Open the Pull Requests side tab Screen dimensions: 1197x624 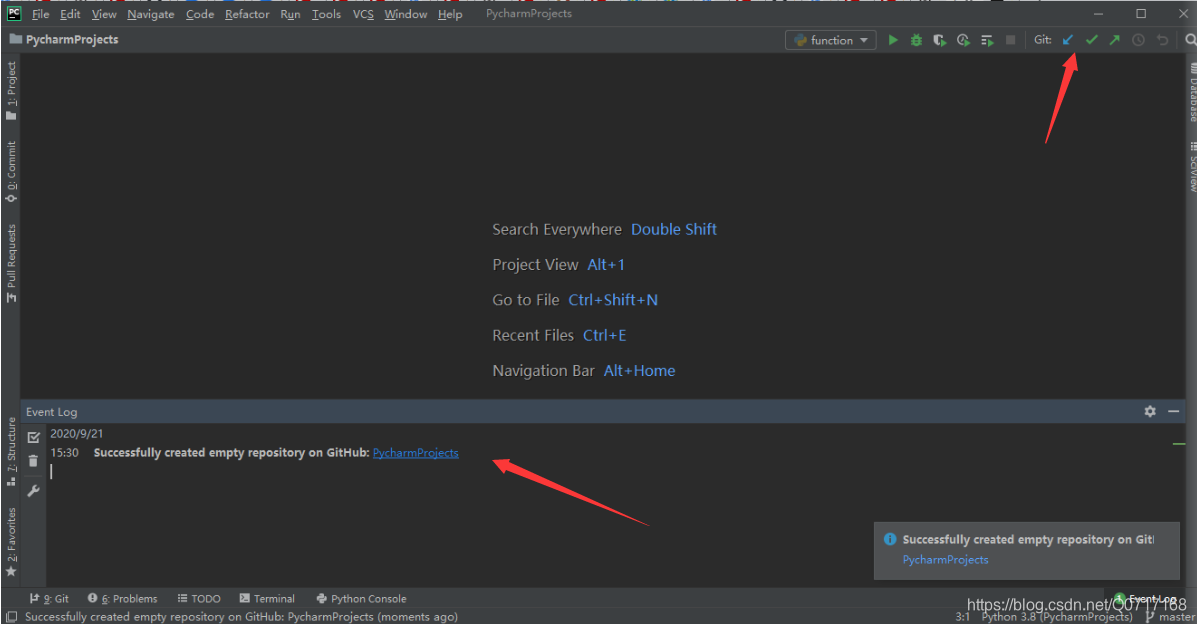coord(11,263)
